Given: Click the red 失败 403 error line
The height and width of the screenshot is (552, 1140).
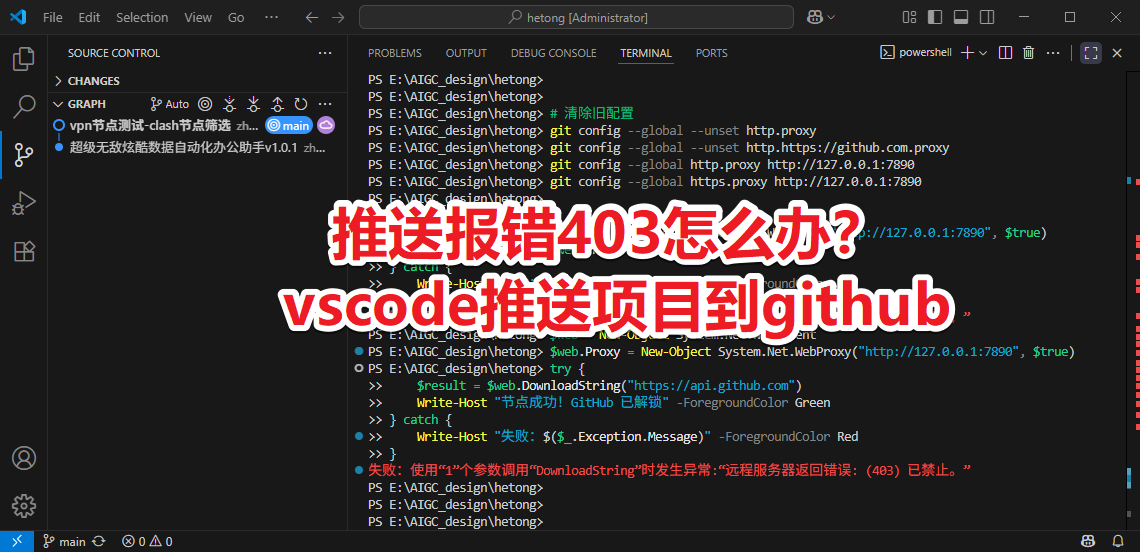Looking at the screenshot, I should [x=670, y=471].
